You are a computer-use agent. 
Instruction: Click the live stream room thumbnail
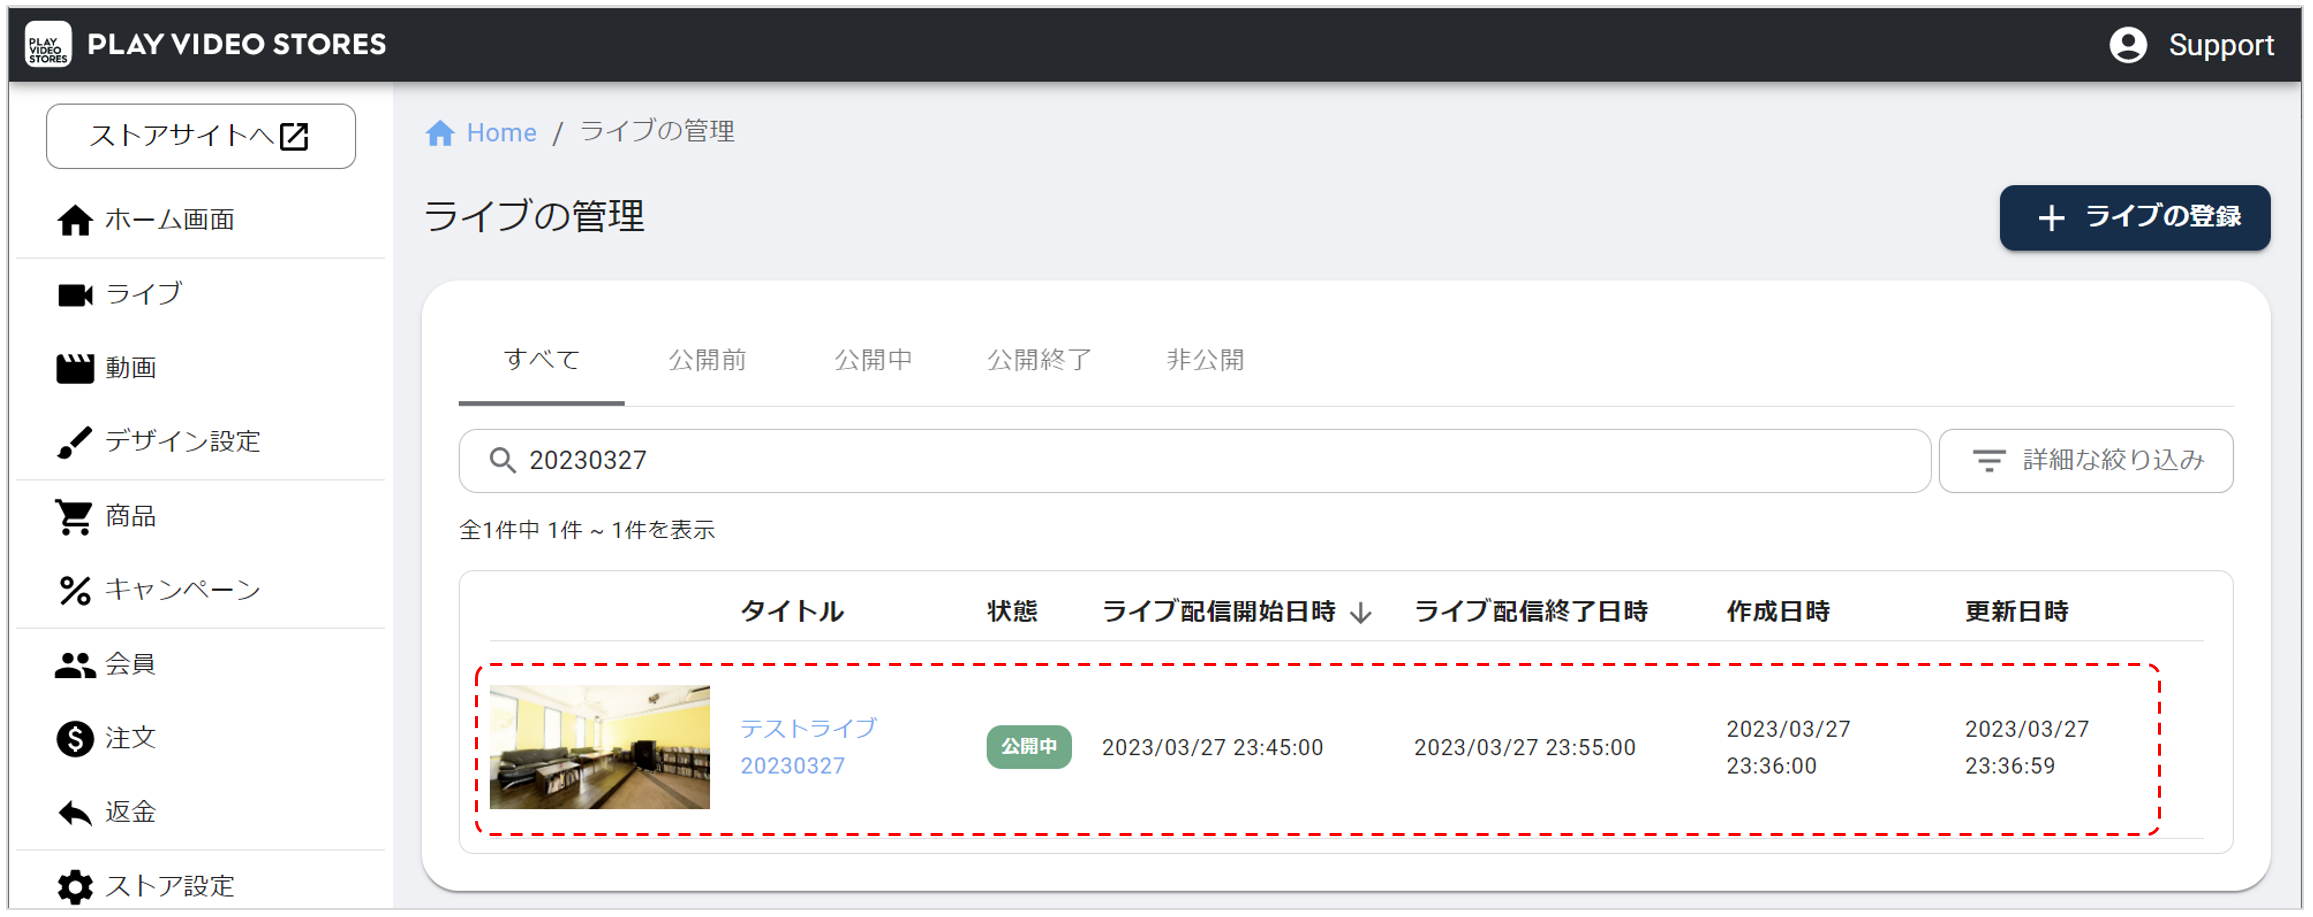(x=600, y=747)
